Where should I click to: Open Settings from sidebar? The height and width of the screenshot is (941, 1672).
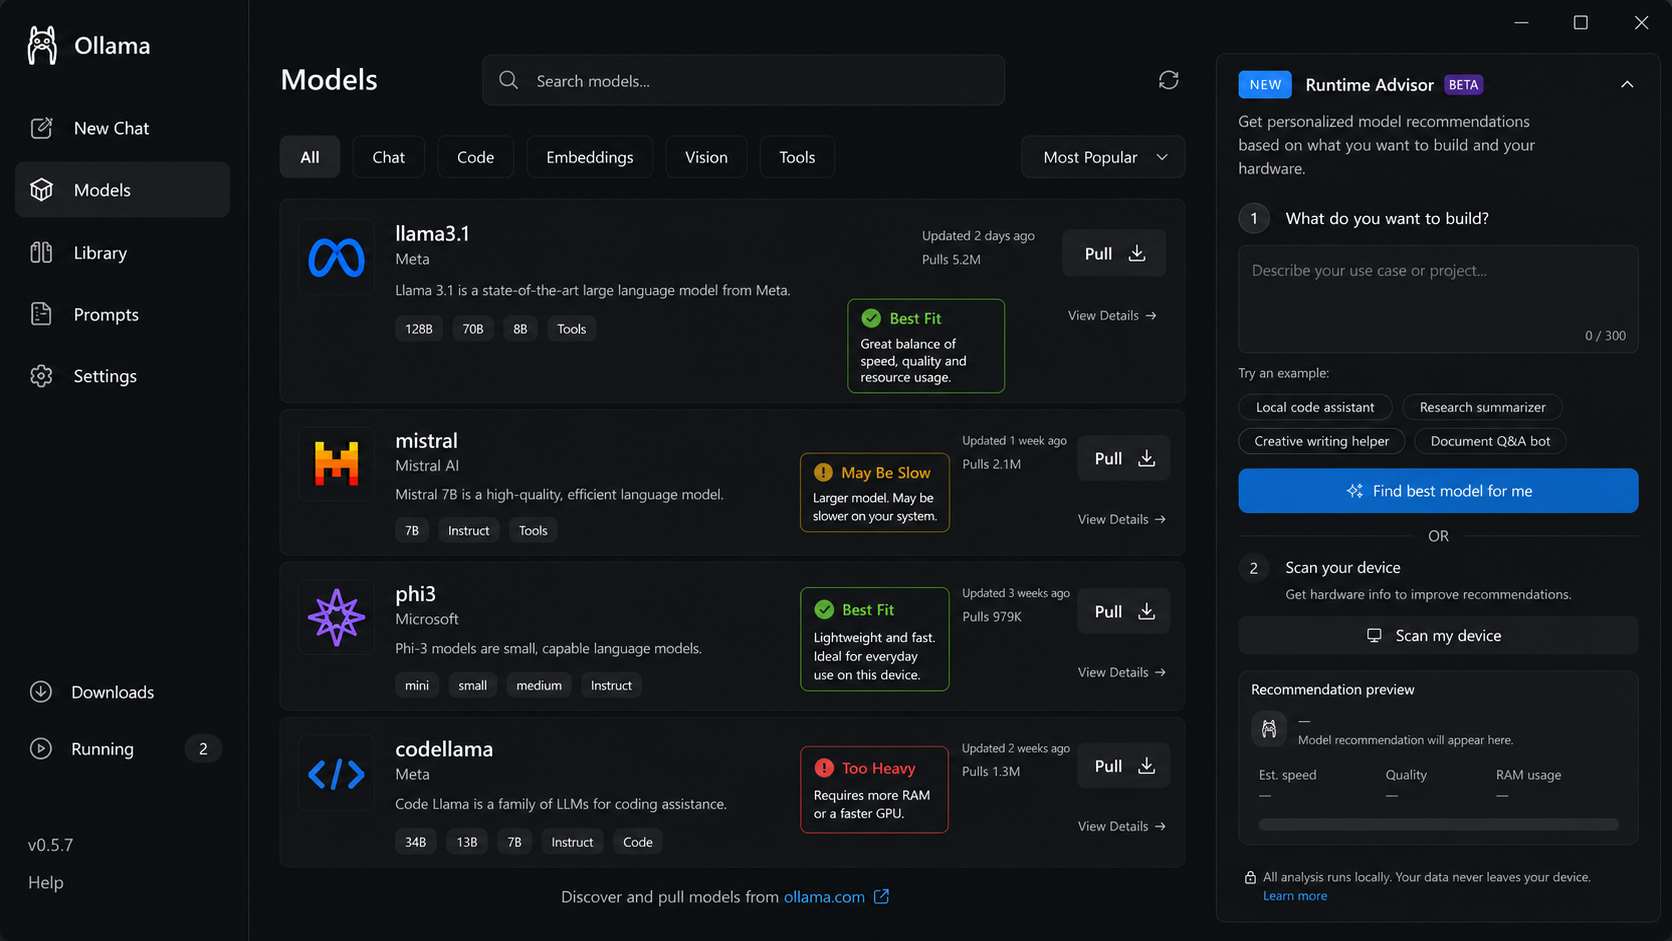122,376
